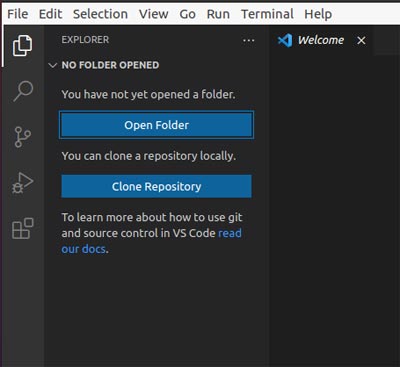Open the Explorer view in the activity bar
Viewport: 400px width, 367px height.
22,45
